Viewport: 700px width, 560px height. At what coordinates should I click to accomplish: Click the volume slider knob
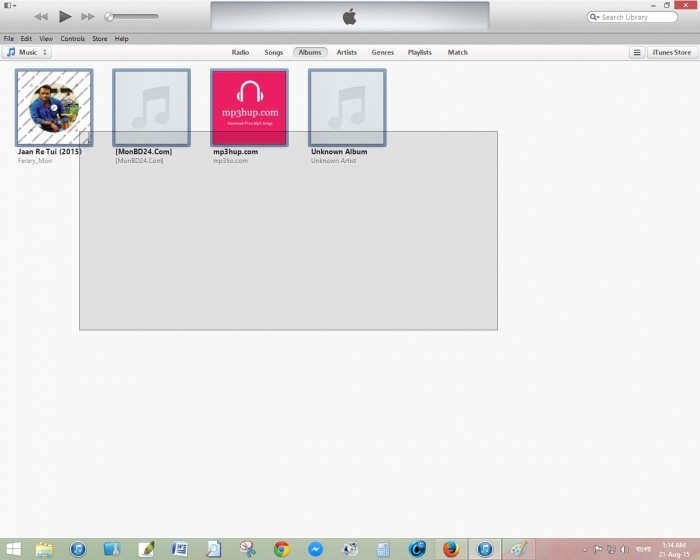[x=108, y=17]
